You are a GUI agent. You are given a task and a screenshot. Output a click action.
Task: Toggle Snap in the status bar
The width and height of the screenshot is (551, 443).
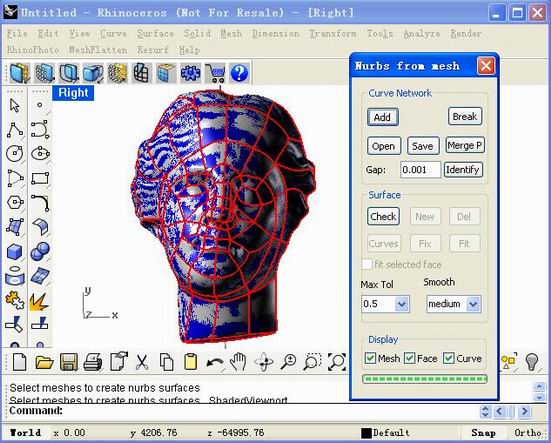click(x=483, y=433)
